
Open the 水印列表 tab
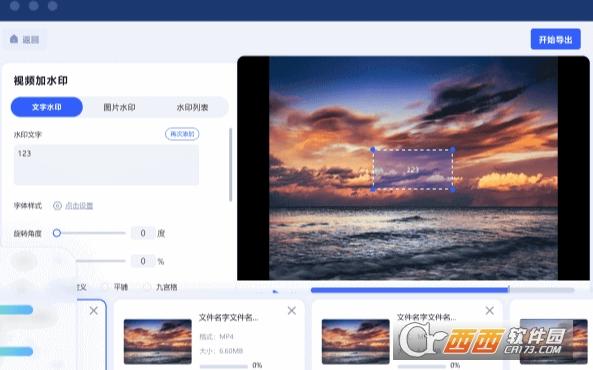tap(192, 107)
